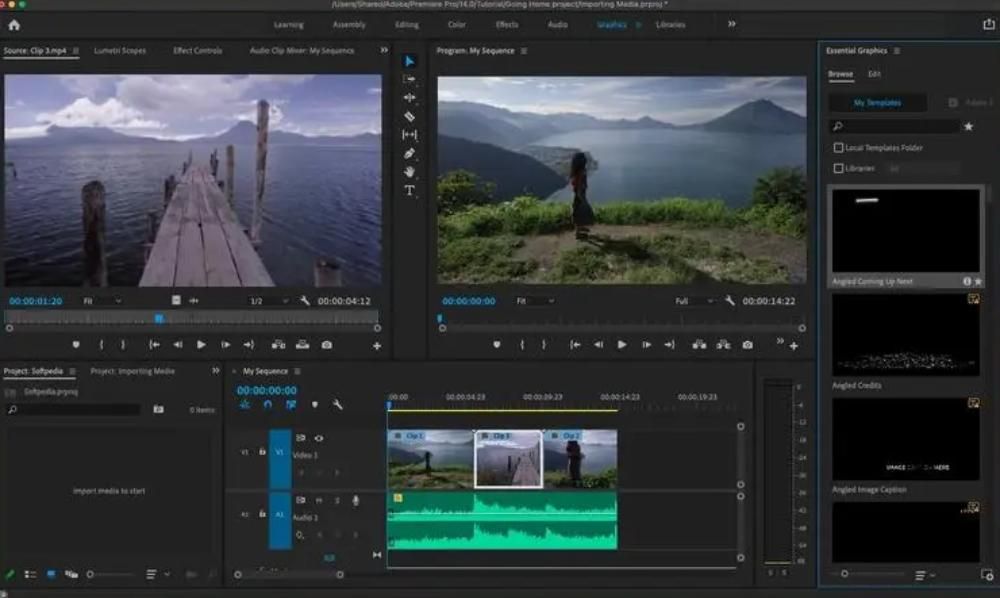Toggle Video 1 track output eye
The height and width of the screenshot is (598, 1000).
(x=318, y=438)
